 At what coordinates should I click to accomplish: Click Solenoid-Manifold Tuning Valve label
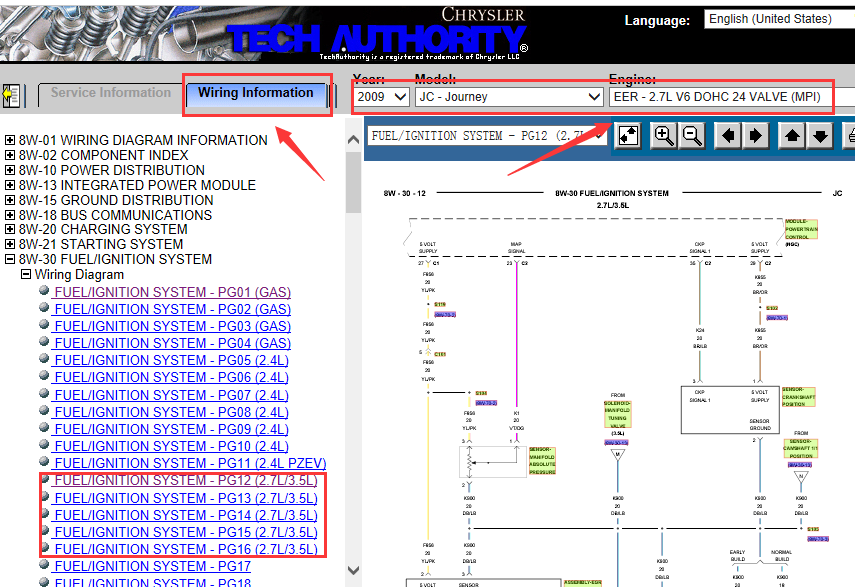[x=617, y=415]
